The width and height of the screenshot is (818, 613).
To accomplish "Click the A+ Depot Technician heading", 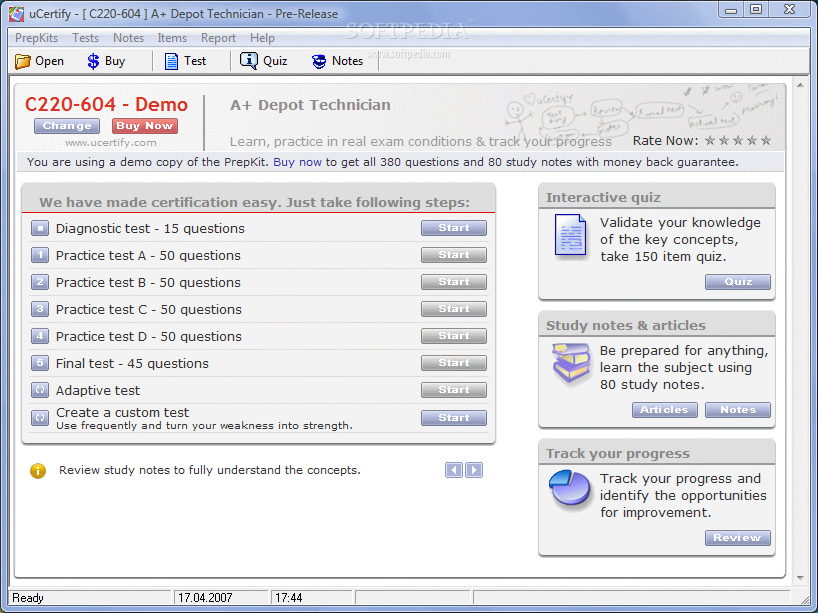I will coord(310,105).
